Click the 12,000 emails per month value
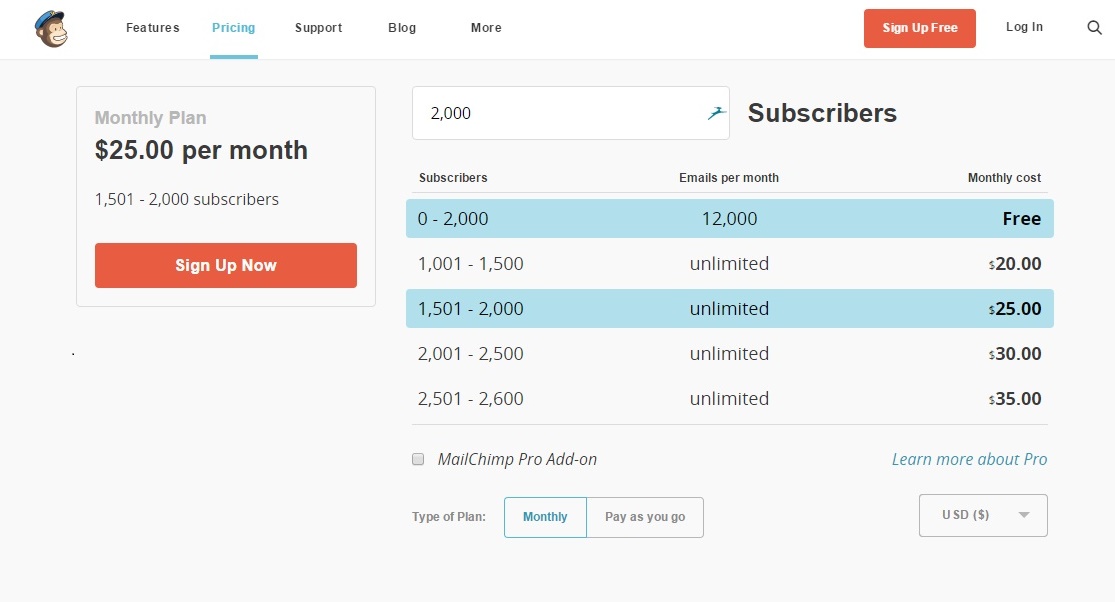Image resolution: width=1115 pixels, height=602 pixels. pos(729,218)
